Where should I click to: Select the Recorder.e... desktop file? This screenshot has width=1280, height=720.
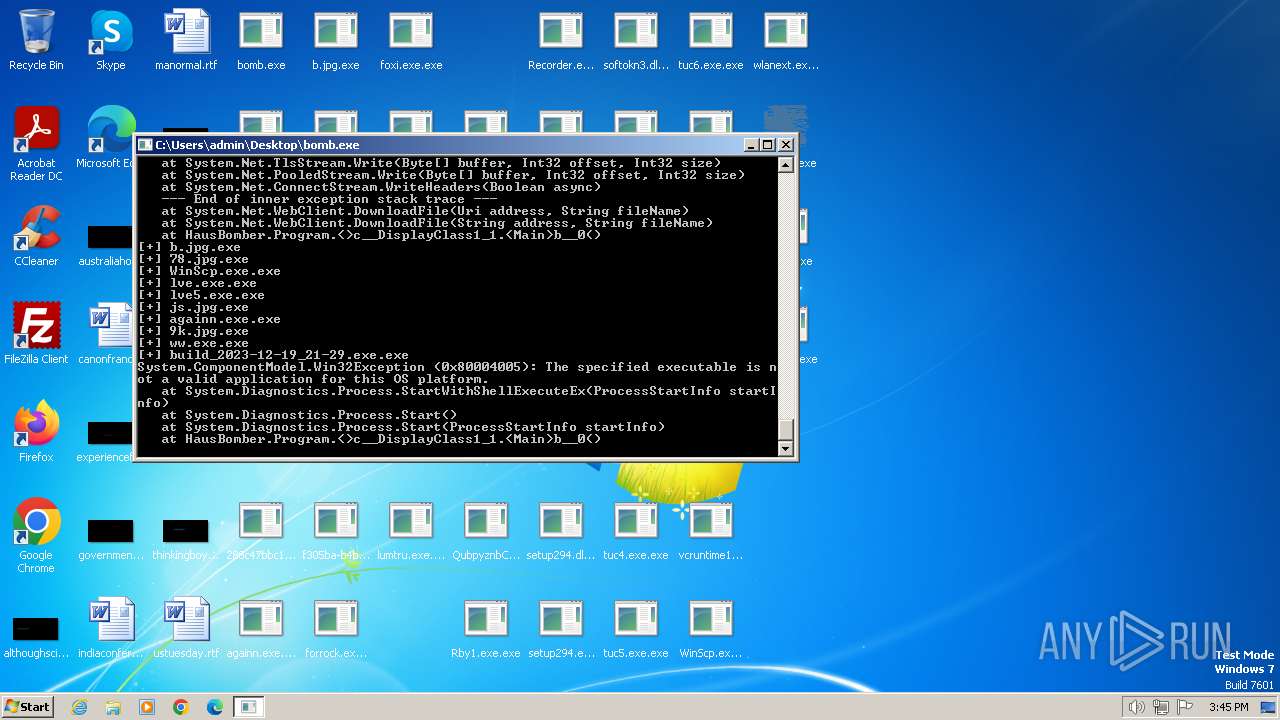pyautogui.click(x=561, y=40)
